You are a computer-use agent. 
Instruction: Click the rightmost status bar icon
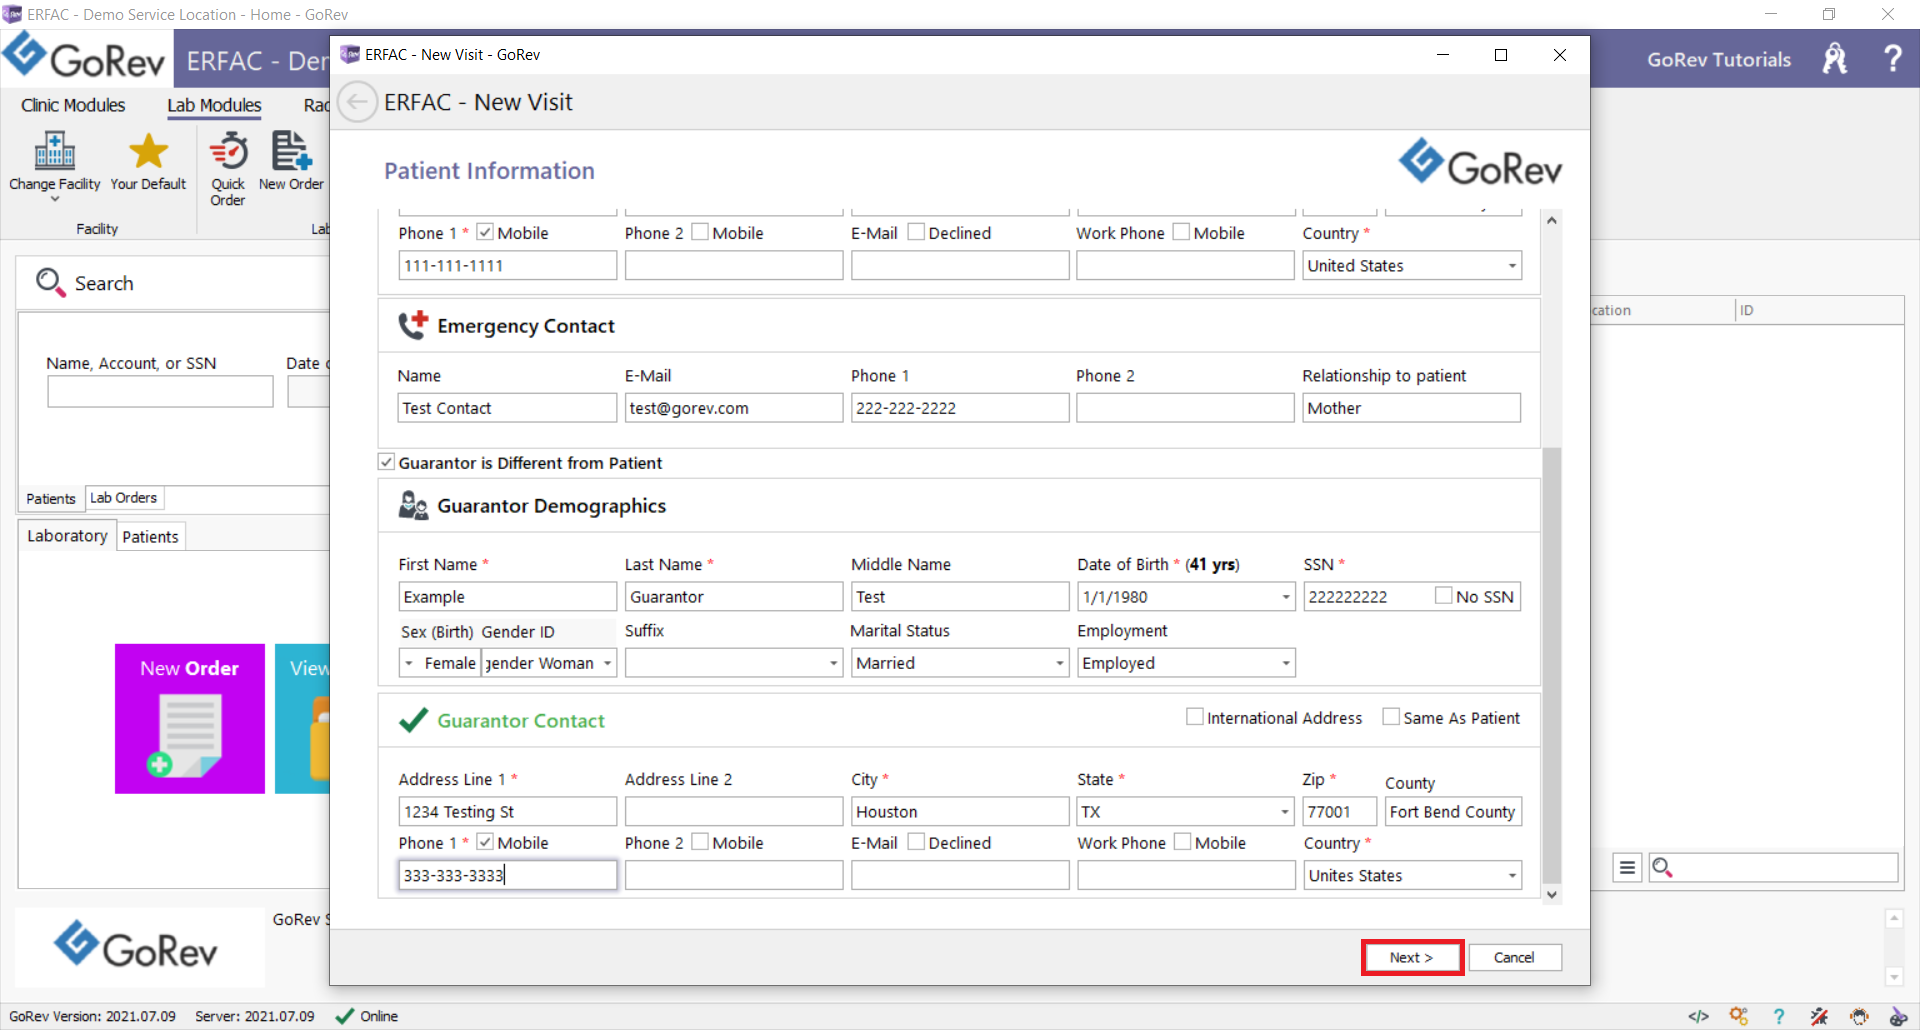(1898, 1016)
